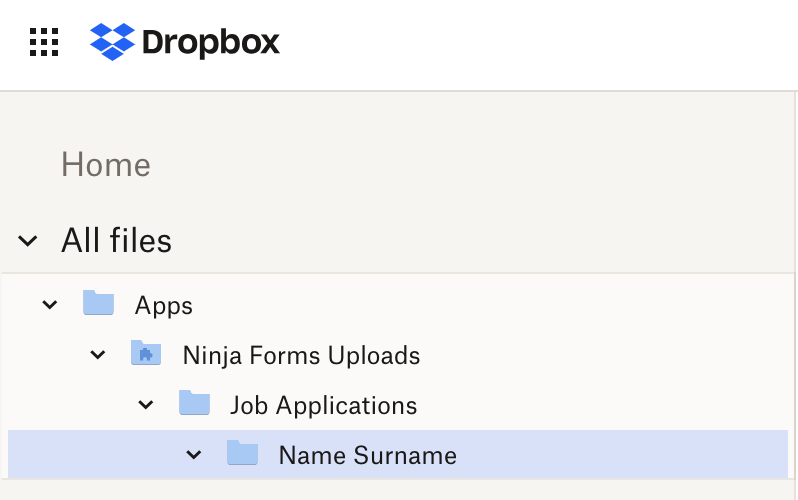Click the Dropbox logo icon
Screen dimensions: 798x500
[112, 42]
